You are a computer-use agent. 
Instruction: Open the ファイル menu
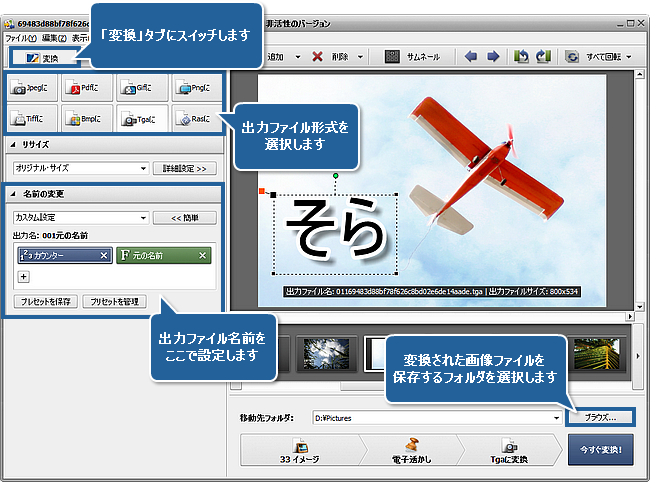[x=21, y=38]
